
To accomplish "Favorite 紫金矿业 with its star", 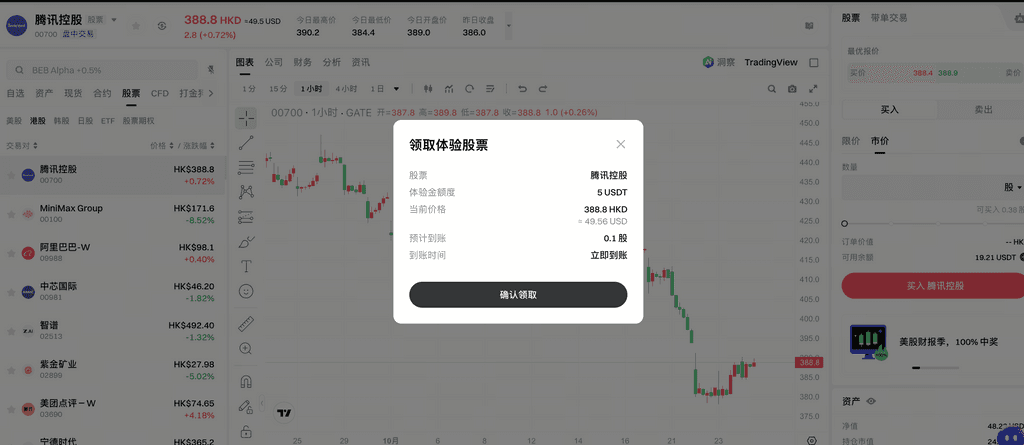I will coord(11,370).
